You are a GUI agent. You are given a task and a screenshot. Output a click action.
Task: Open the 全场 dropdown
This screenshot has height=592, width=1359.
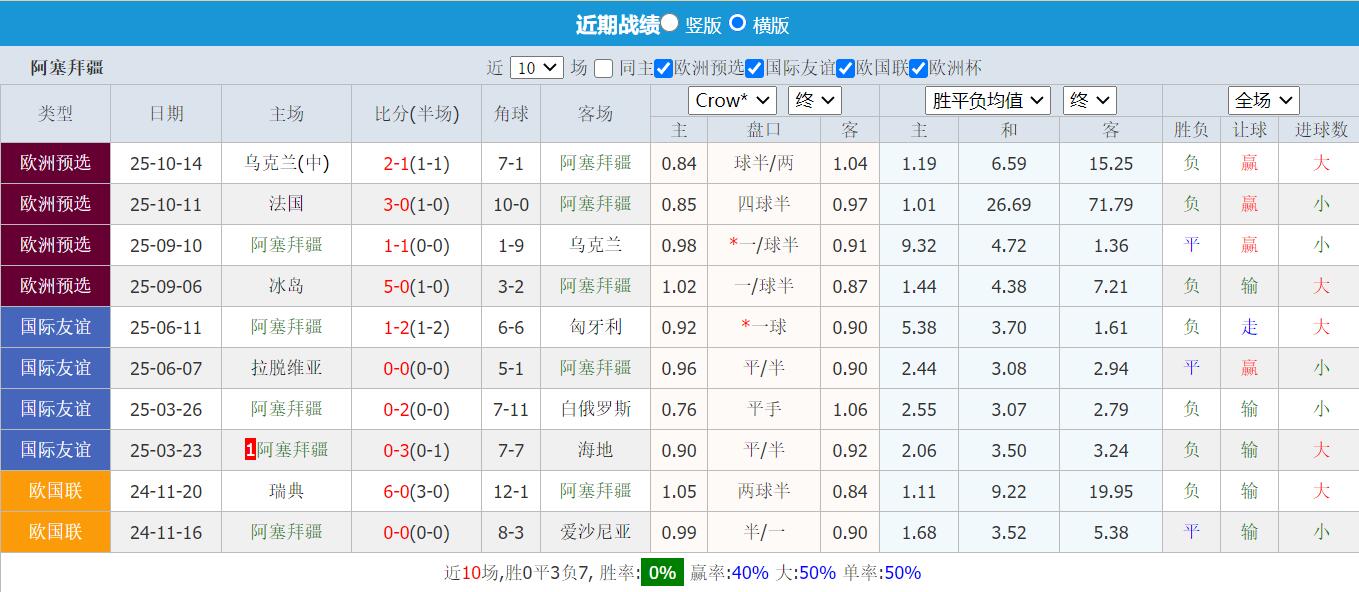[x=1262, y=100]
